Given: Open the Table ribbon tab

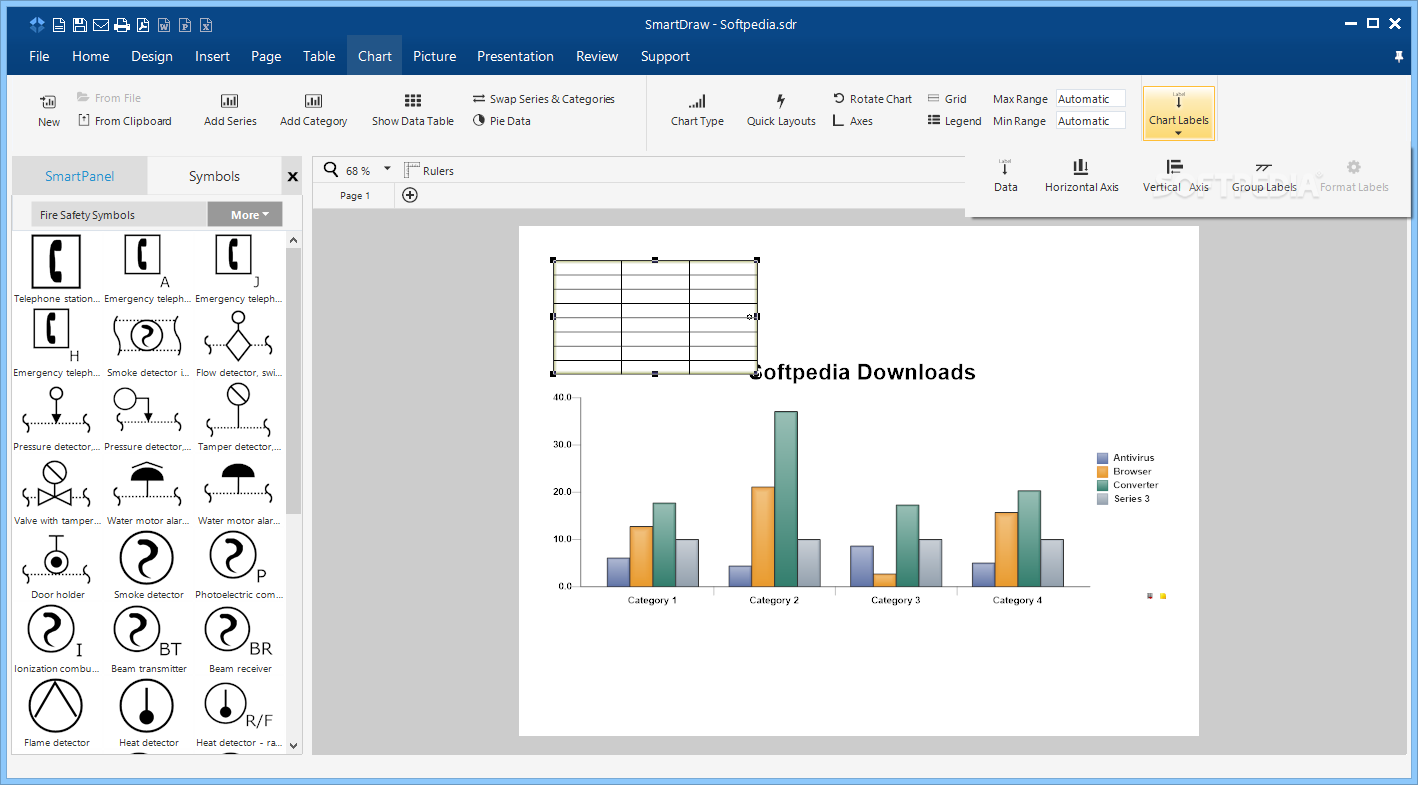Looking at the screenshot, I should click(x=319, y=56).
